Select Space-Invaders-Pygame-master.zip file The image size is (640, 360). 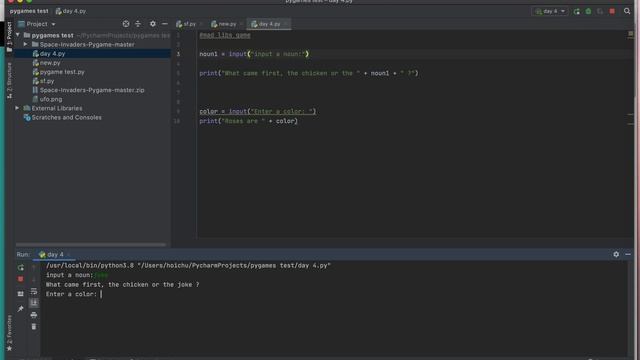tap(92, 90)
